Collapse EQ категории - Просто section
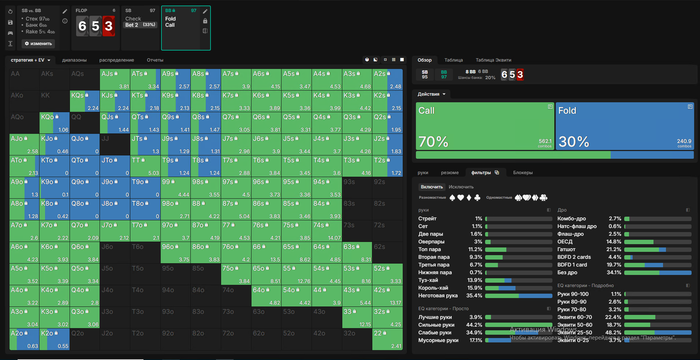700x360 pixels. point(549,308)
